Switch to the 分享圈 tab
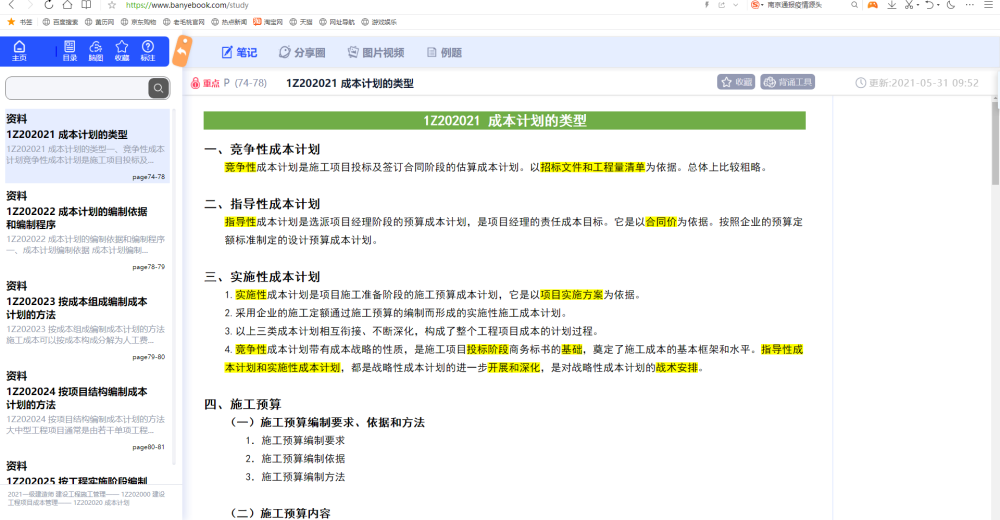The height and width of the screenshot is (520, 1000). (x=302, y=52)
